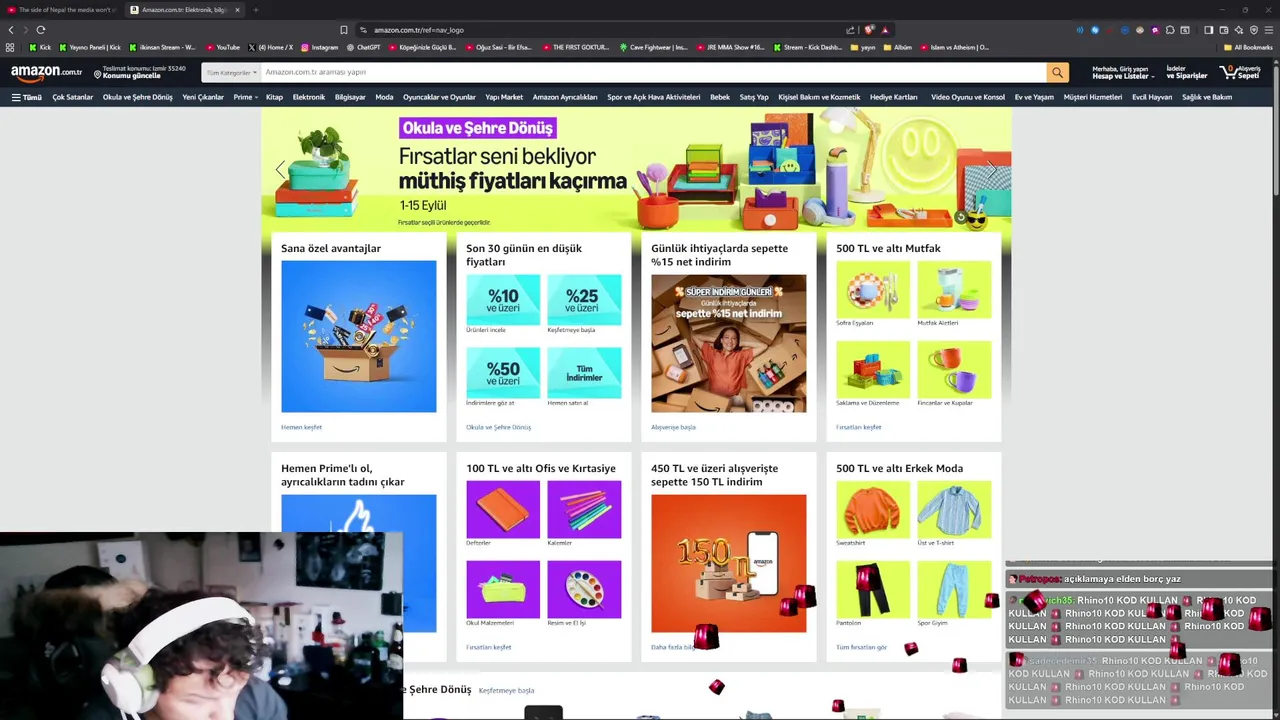
Task: Show next banner with right carousel arrow
Action: tap(991, 169)
